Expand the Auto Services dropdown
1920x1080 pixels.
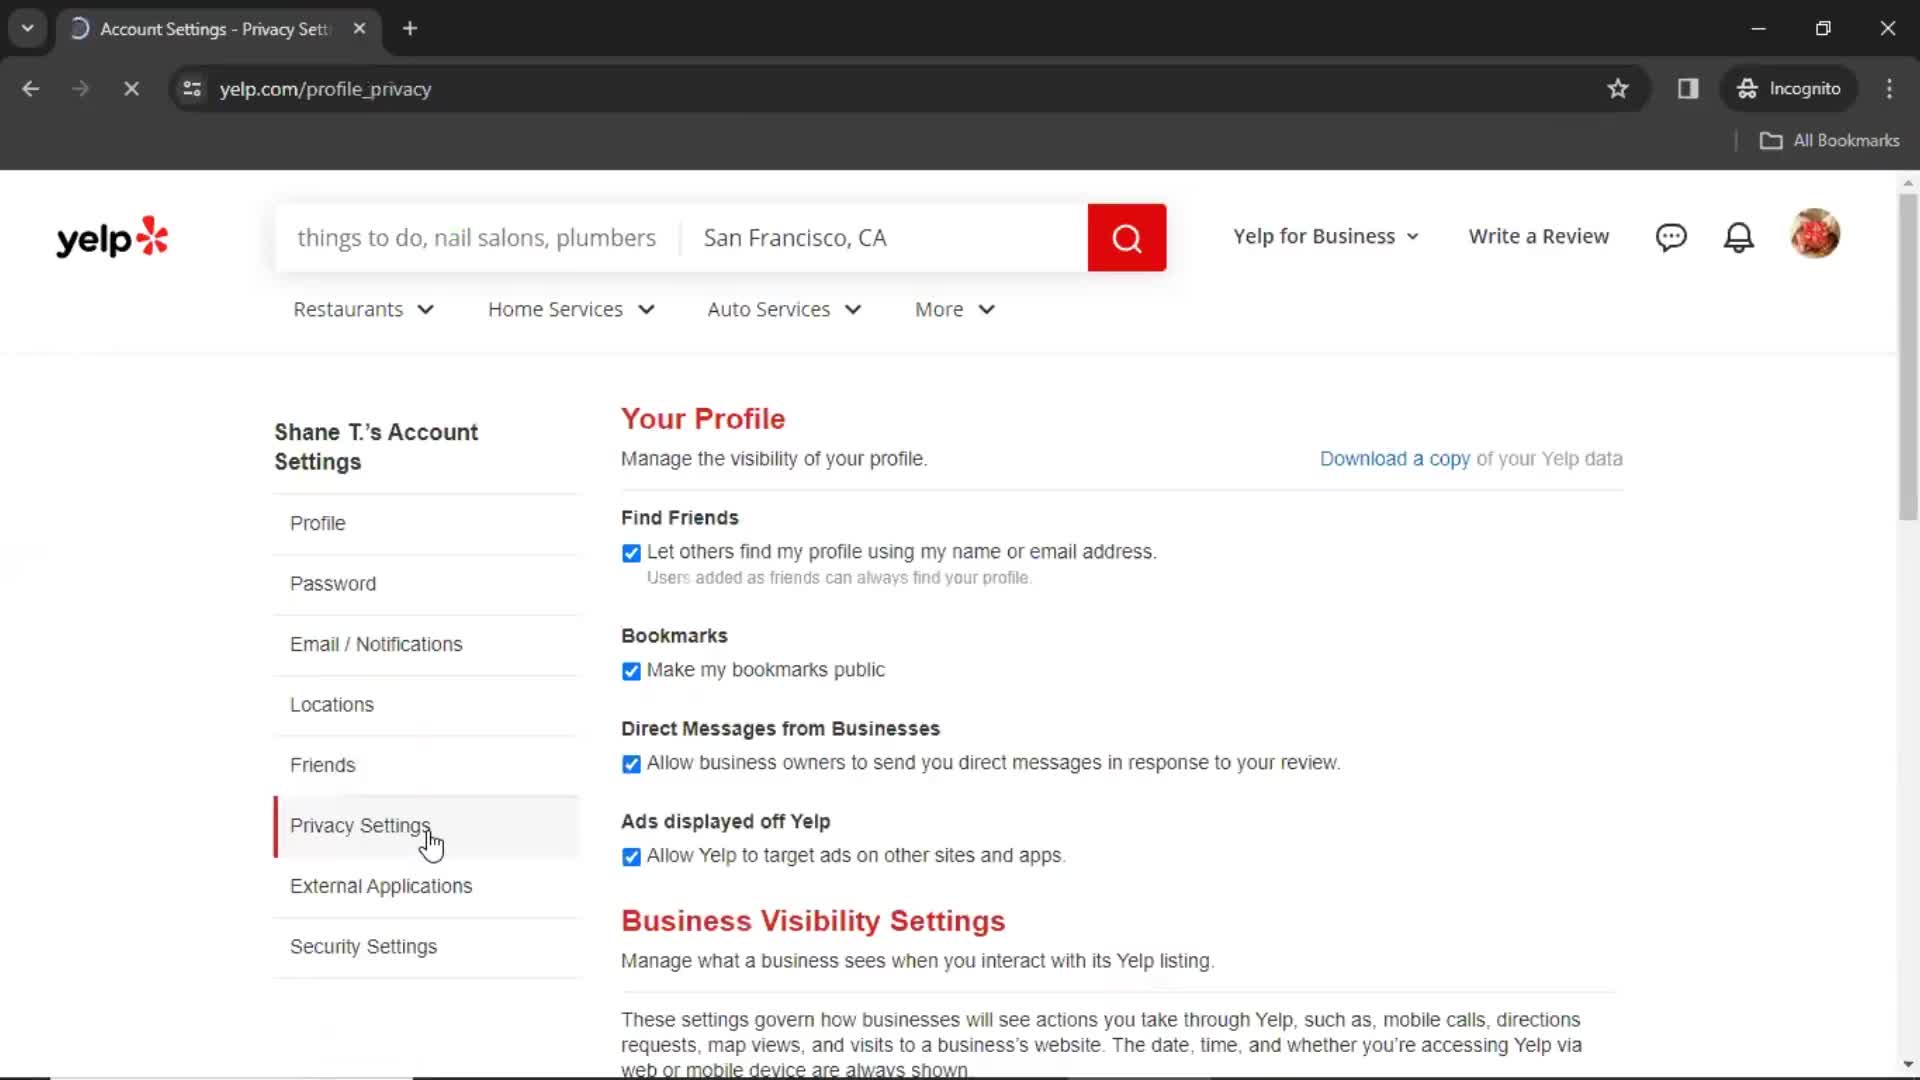click(x=784, y=310)
